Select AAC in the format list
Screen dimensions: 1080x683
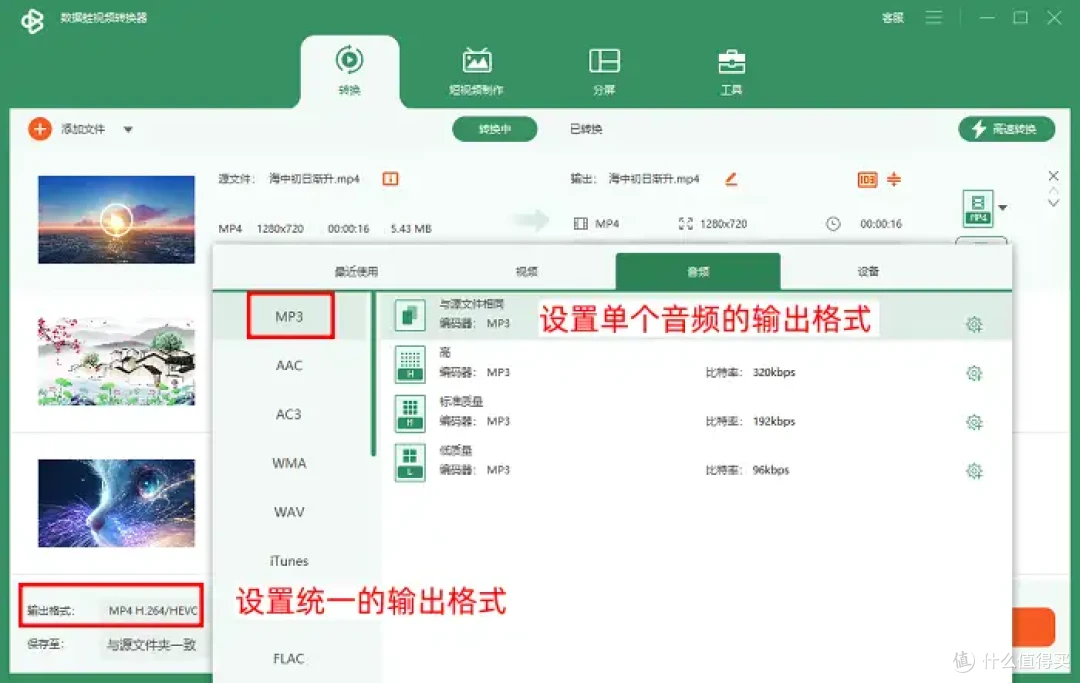[x=289, y=366]
